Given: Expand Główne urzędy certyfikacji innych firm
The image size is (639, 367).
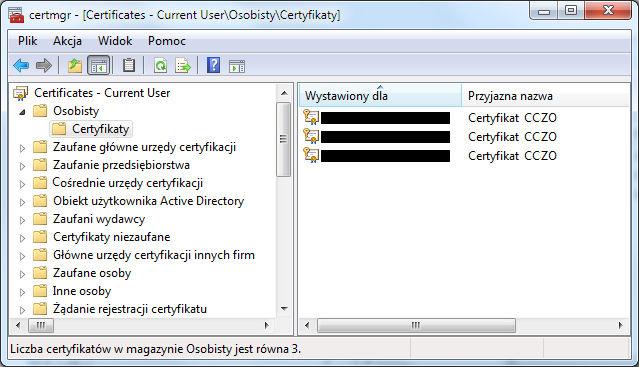Looking at the screenshot, I should (x=22, y=256).
